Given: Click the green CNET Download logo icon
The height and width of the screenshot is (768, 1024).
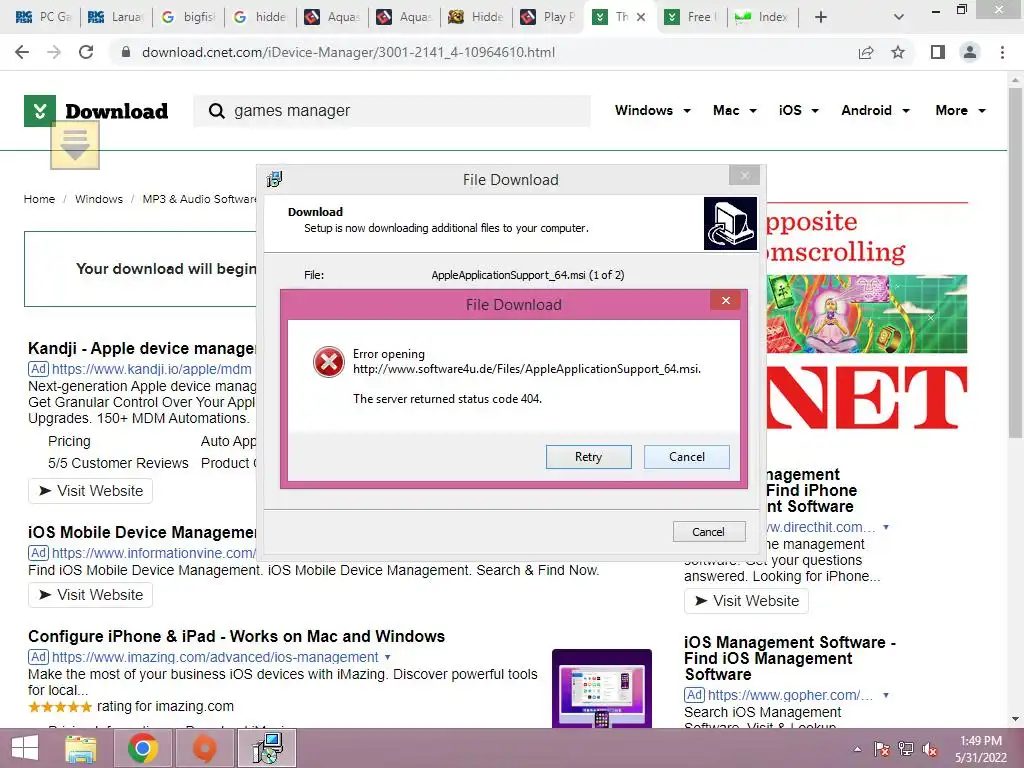Looking at the screenshot, I should tap(40, 110).
